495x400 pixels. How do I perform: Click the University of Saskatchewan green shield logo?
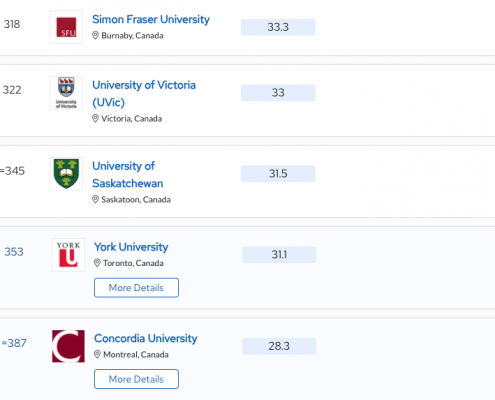point(66,174)
